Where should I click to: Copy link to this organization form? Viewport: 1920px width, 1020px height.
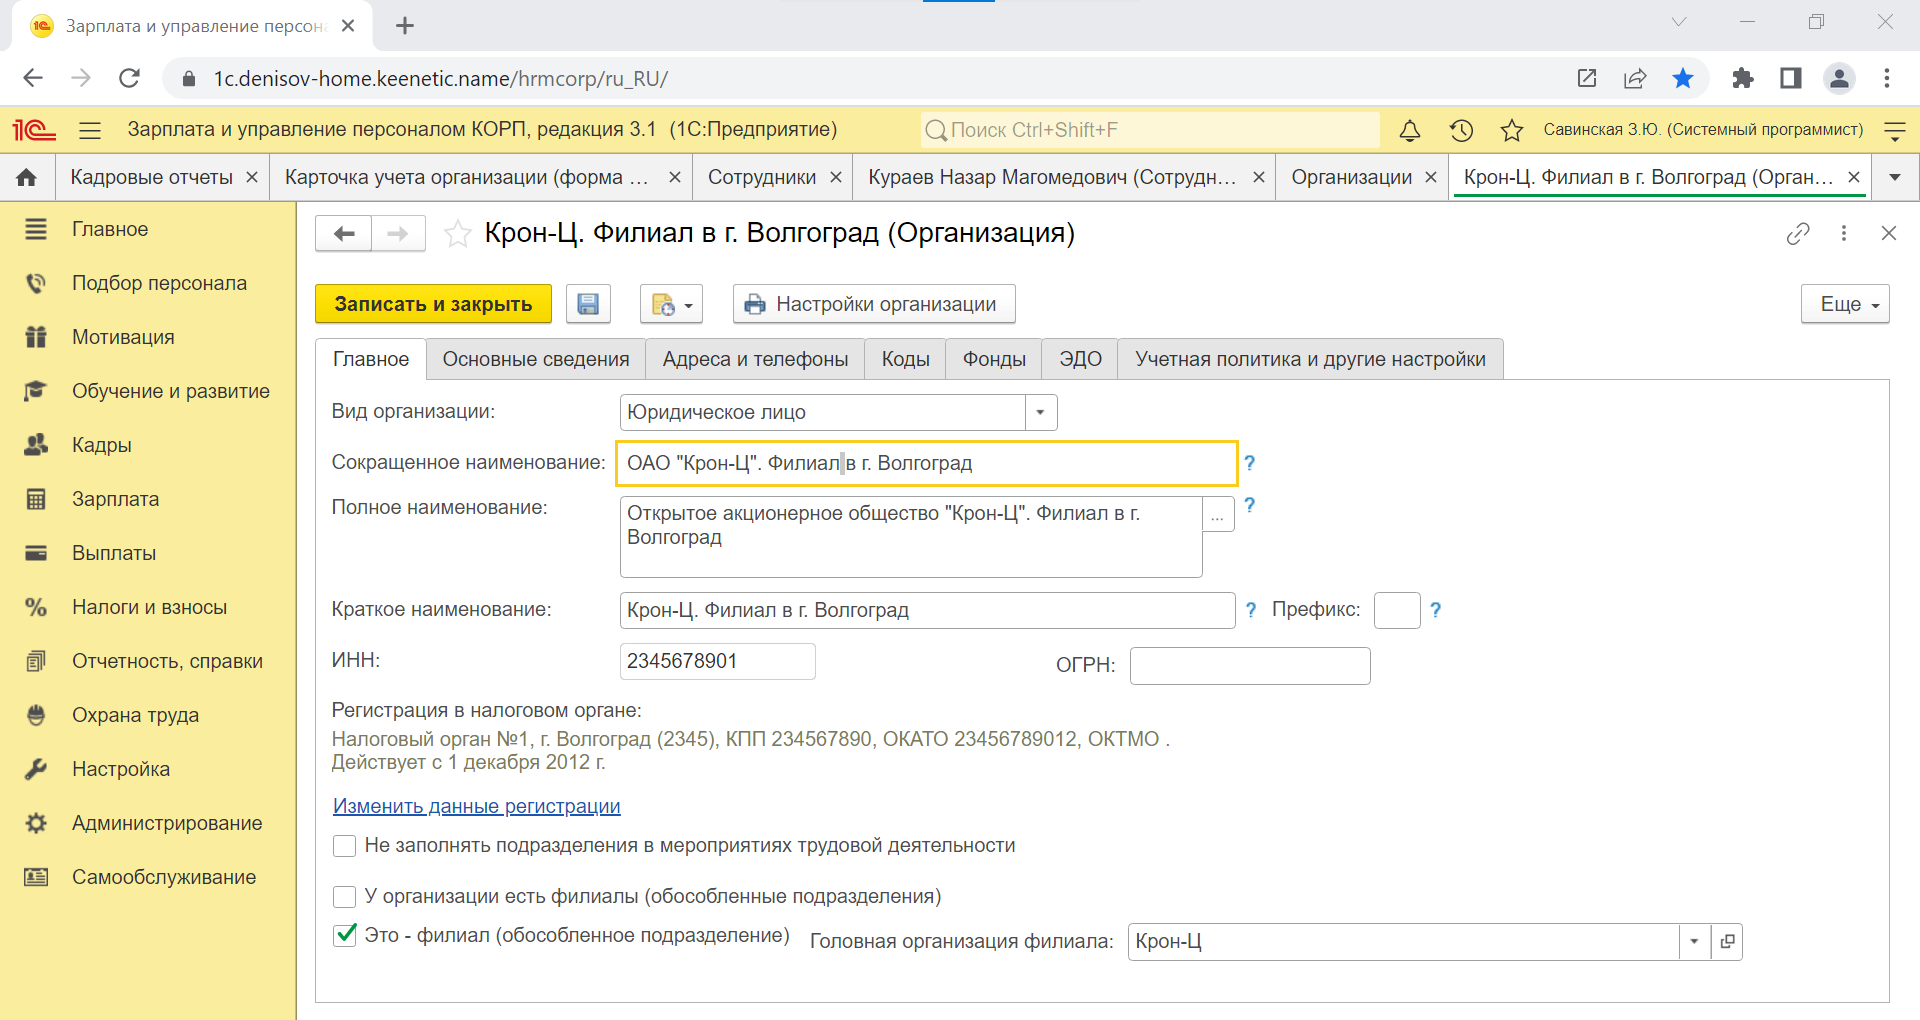click(1797, 233)
